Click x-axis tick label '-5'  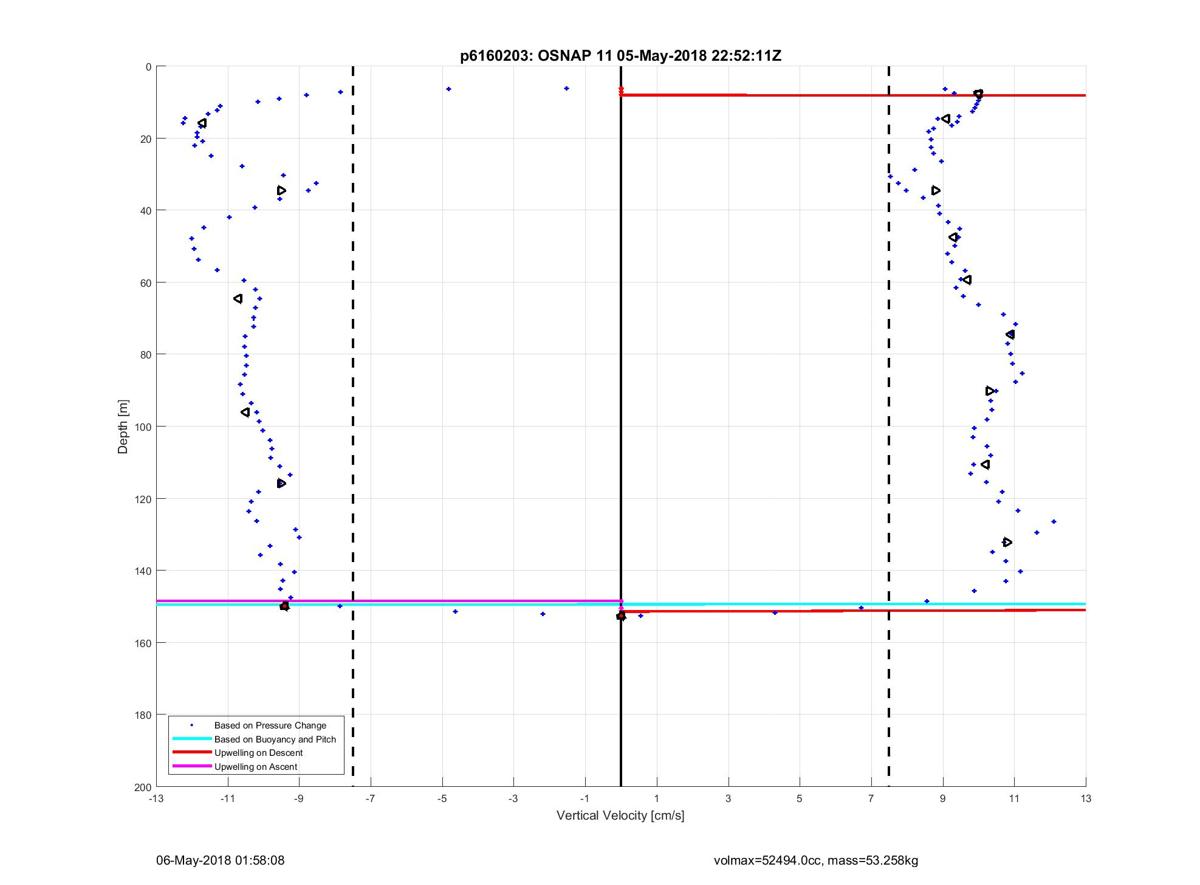point(442,799)
